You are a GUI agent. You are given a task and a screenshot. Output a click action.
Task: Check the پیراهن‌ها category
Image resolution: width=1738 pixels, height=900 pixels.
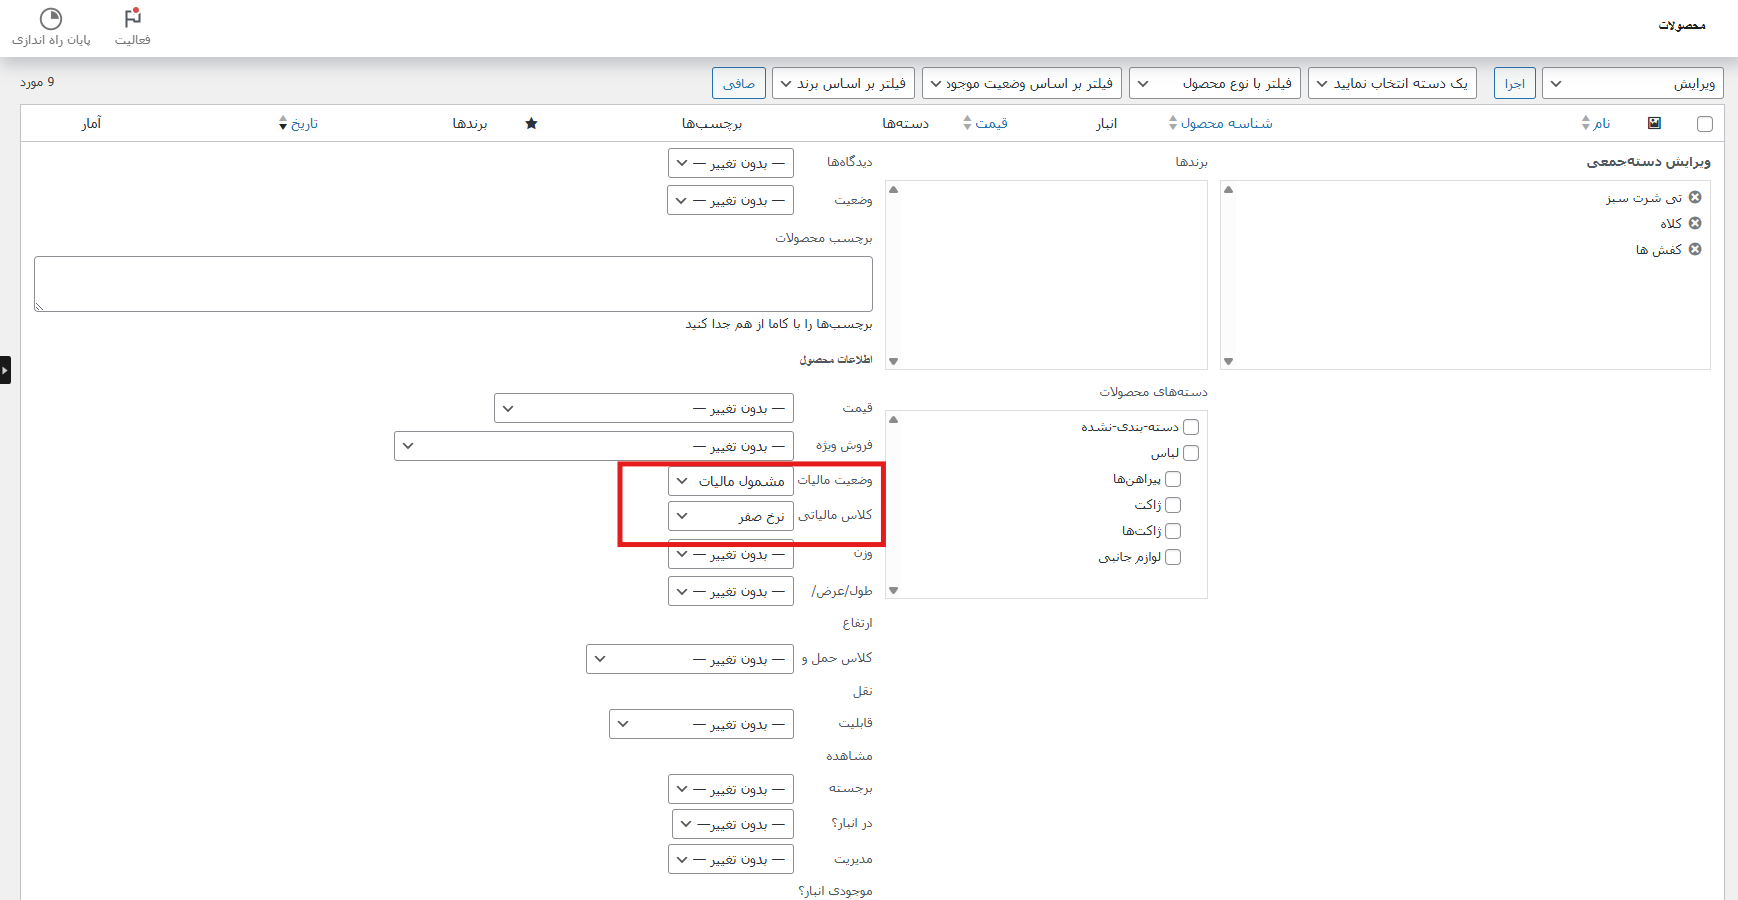pos(1173,479)
